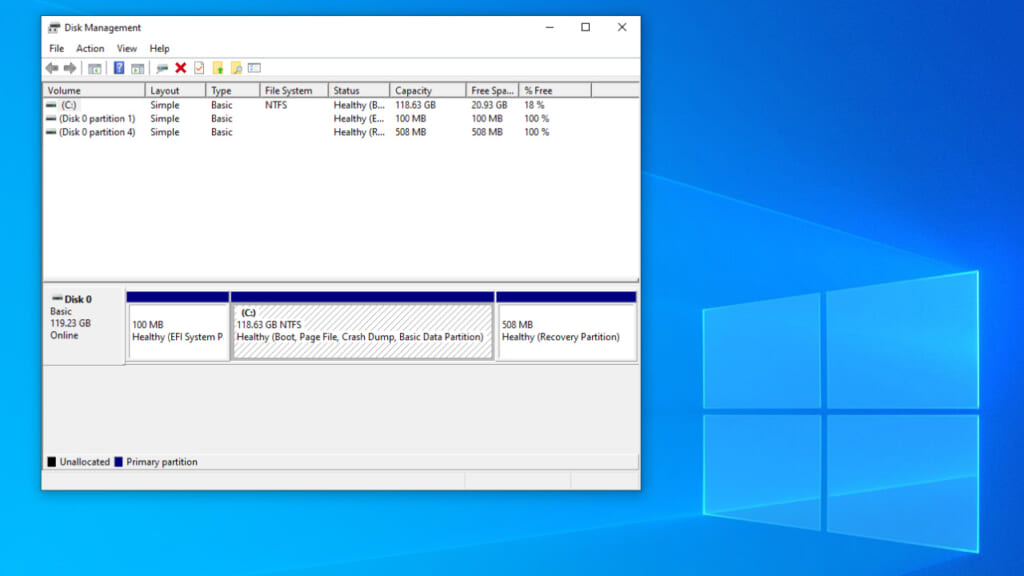Open the View menu

127,48
